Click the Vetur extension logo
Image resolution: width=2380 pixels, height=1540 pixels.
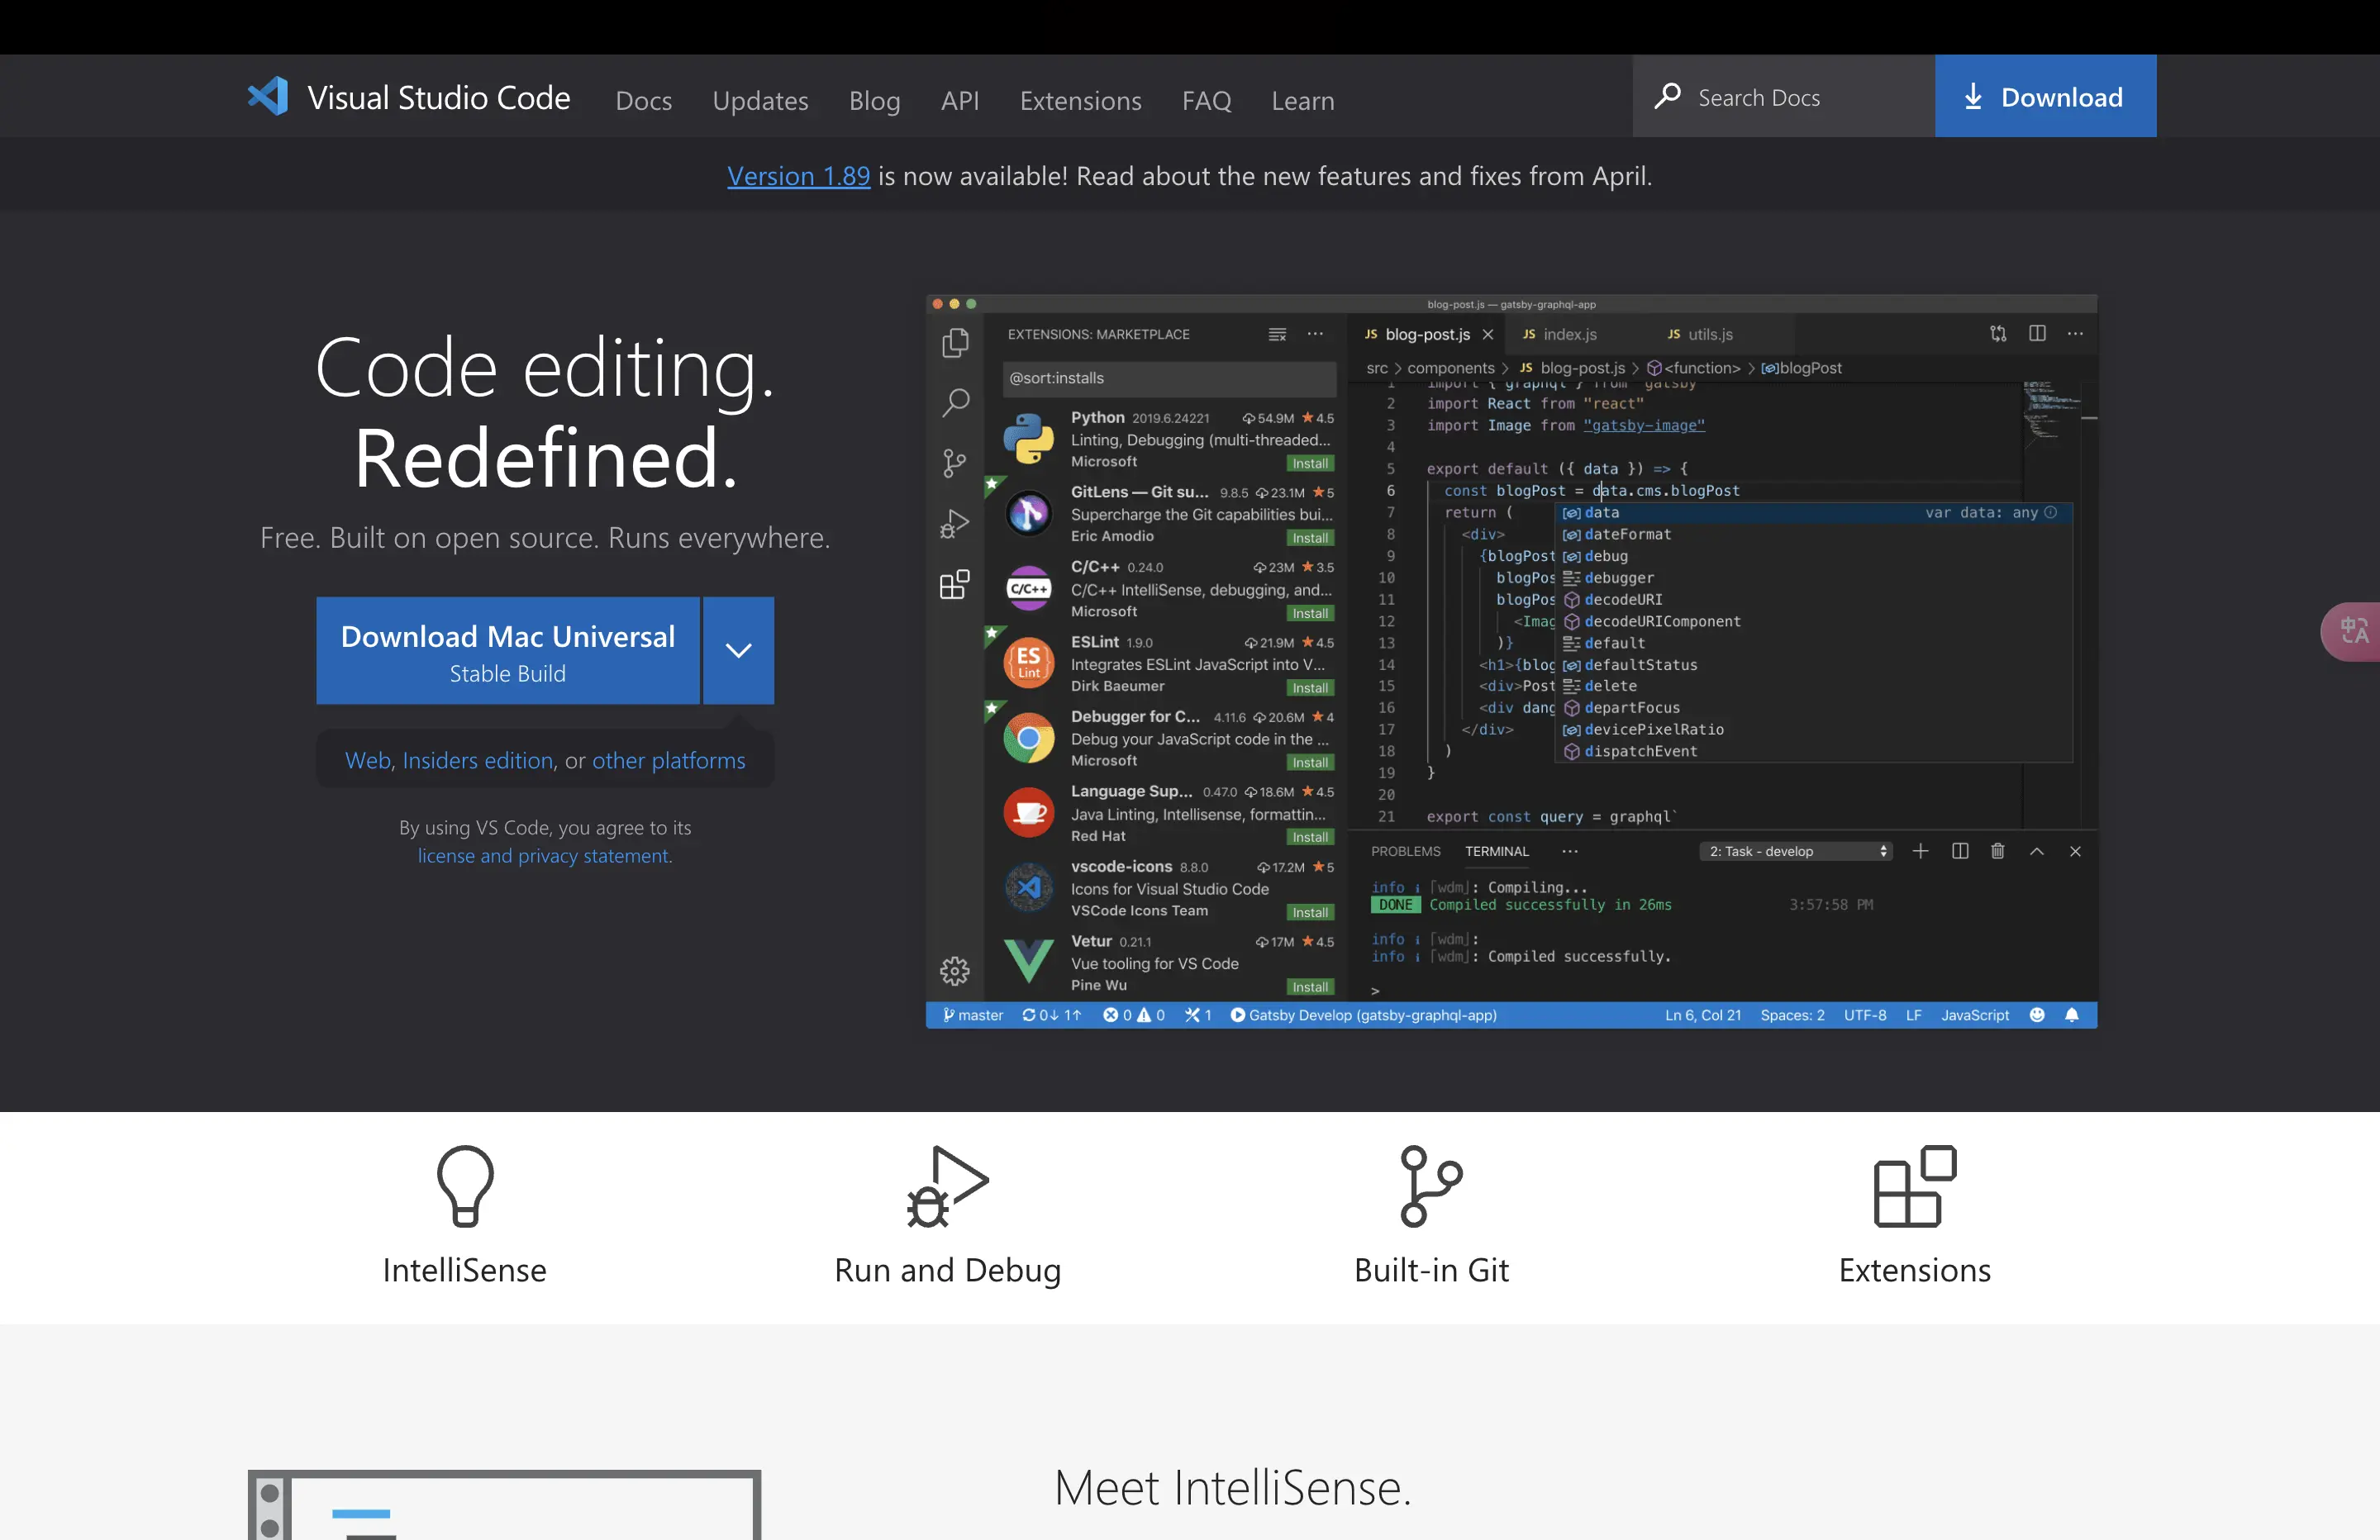(1028, 961)
